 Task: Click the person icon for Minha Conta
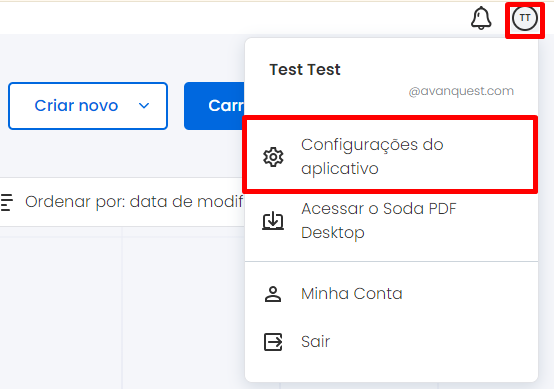click(273, 294)
